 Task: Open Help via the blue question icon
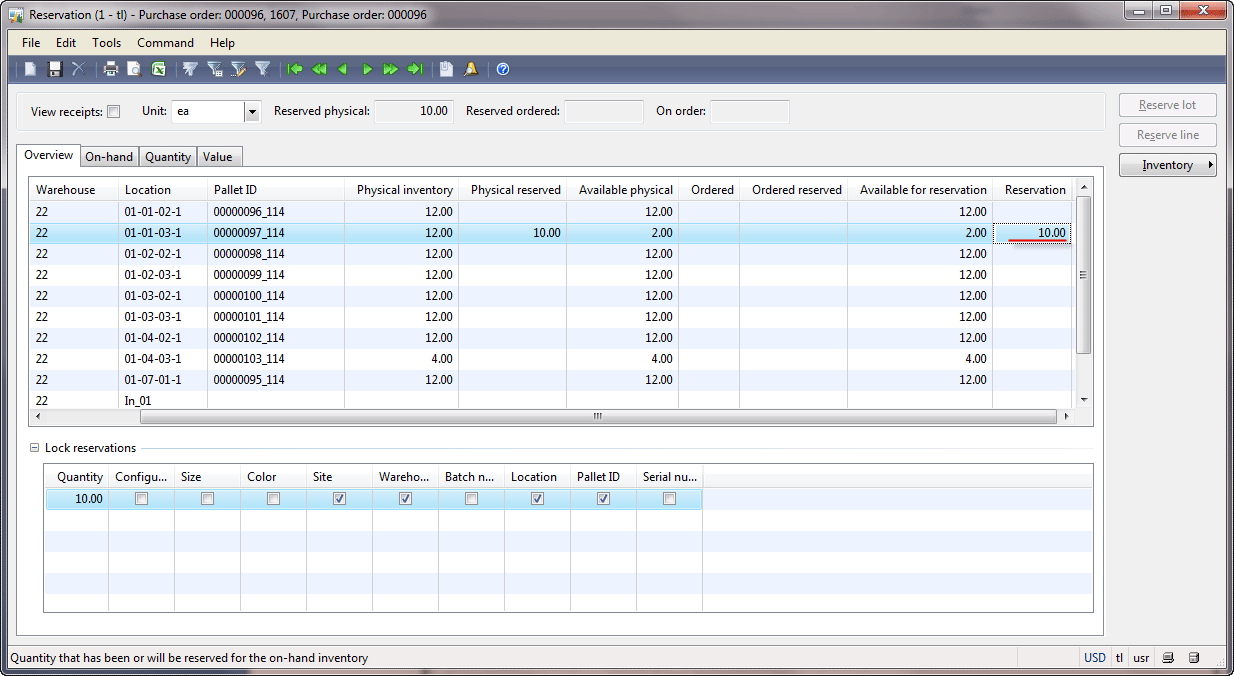[503, 69]
